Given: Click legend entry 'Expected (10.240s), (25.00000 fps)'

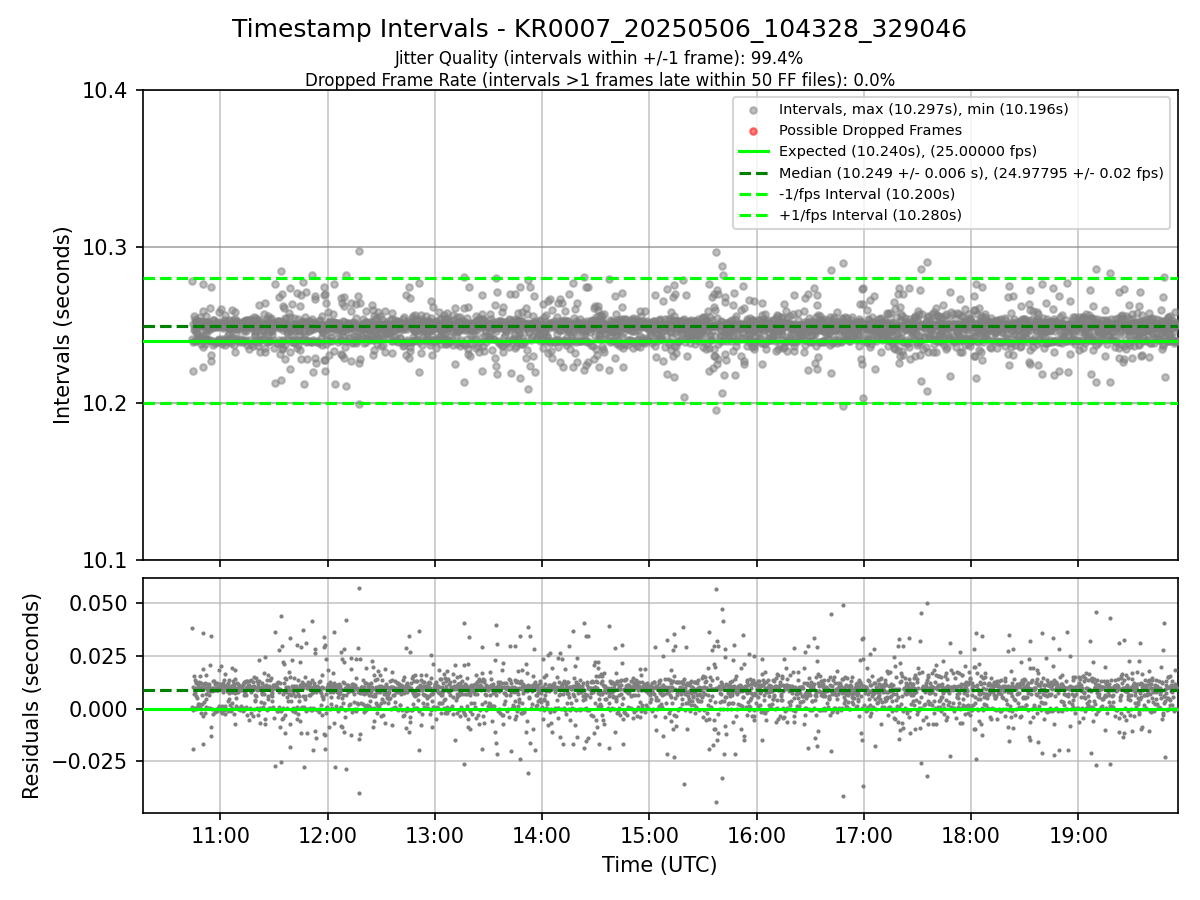Looking at the screenshot, I should tap(907, 151).
